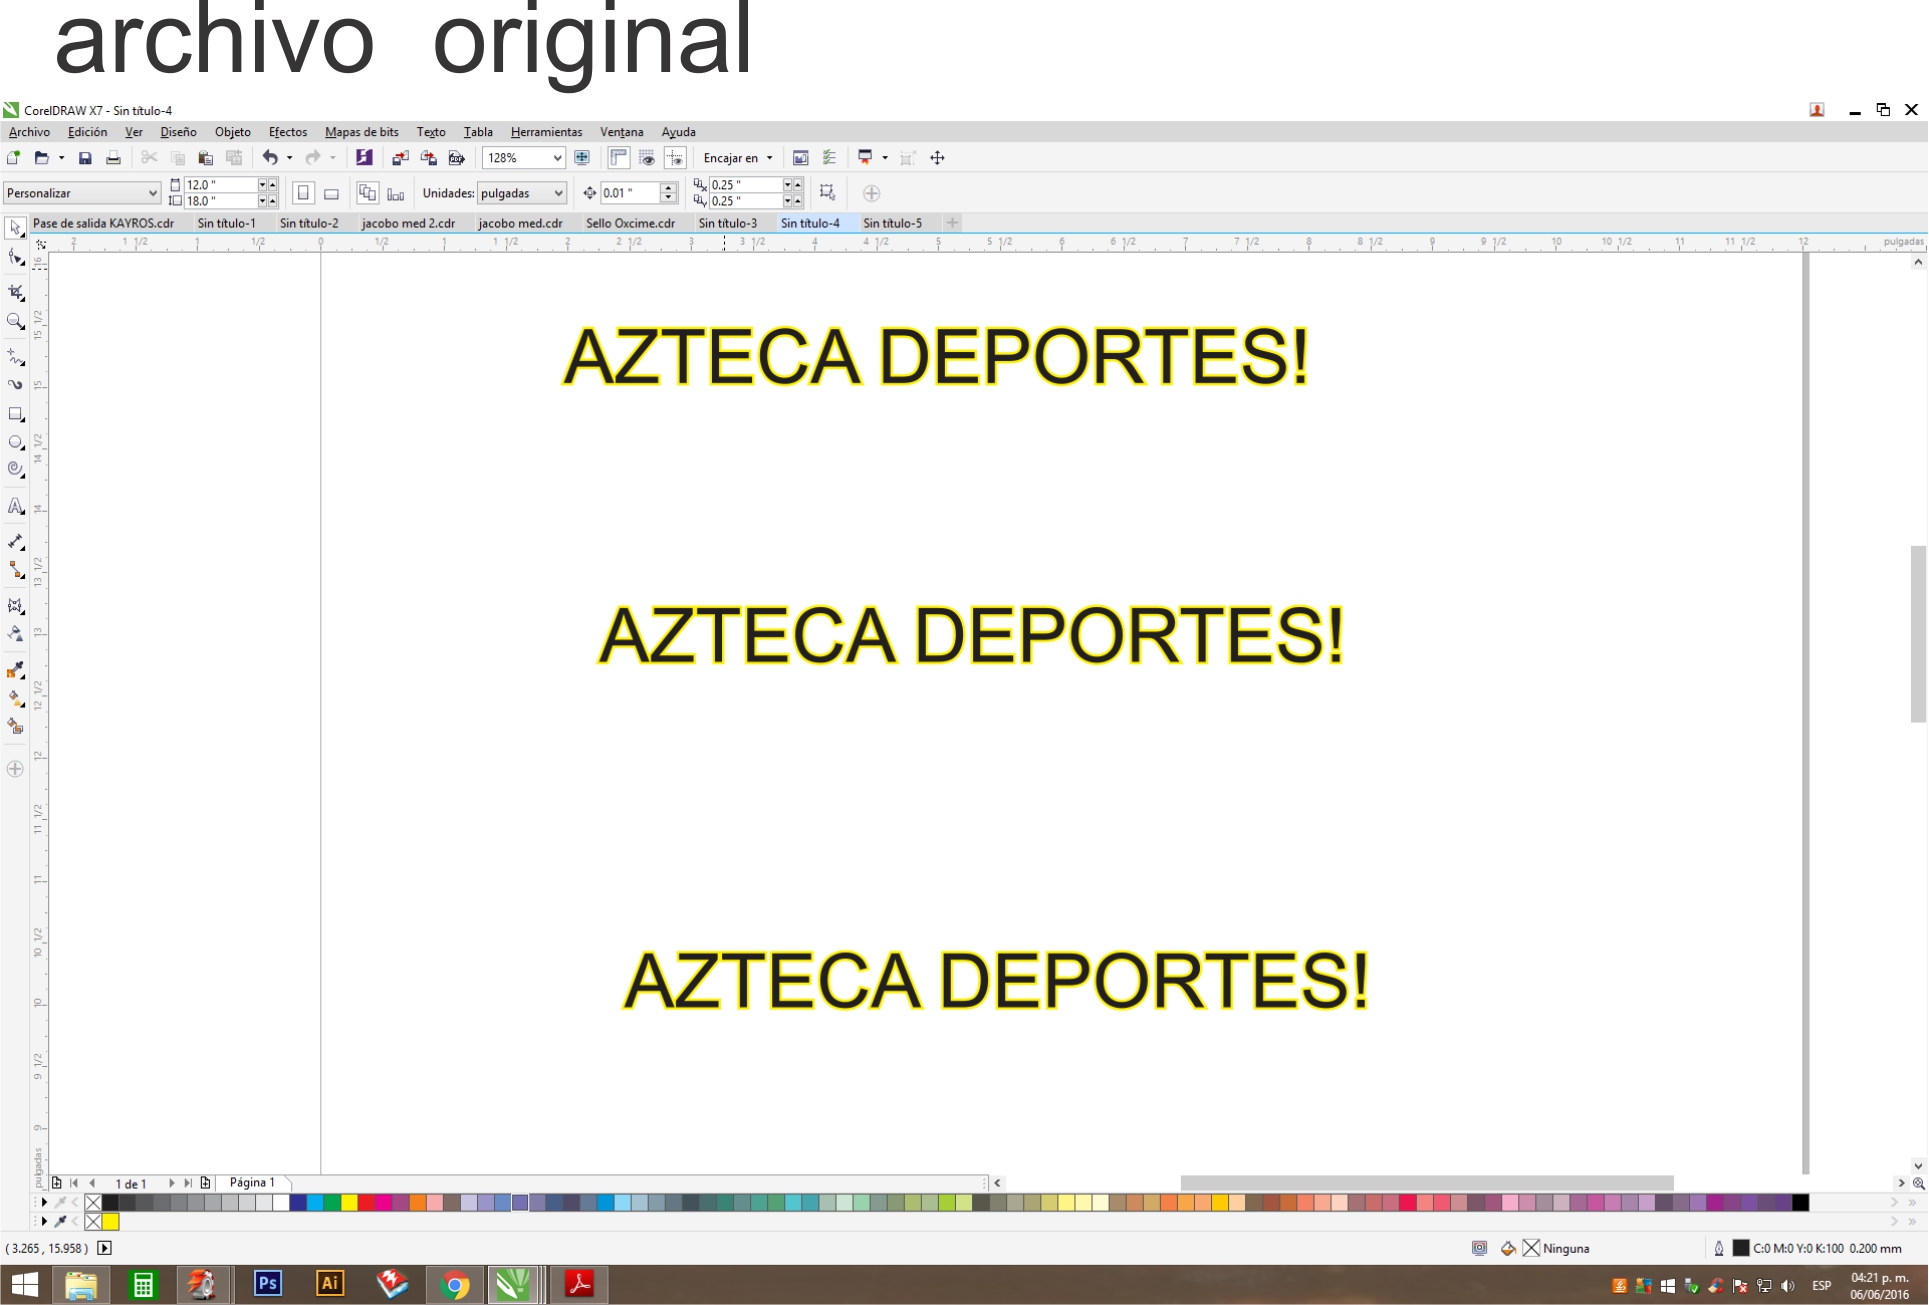This screenshot has height=1305, width=1929.
Task: Pick the red swatch in color palette
Action: tap(366, 1202)
